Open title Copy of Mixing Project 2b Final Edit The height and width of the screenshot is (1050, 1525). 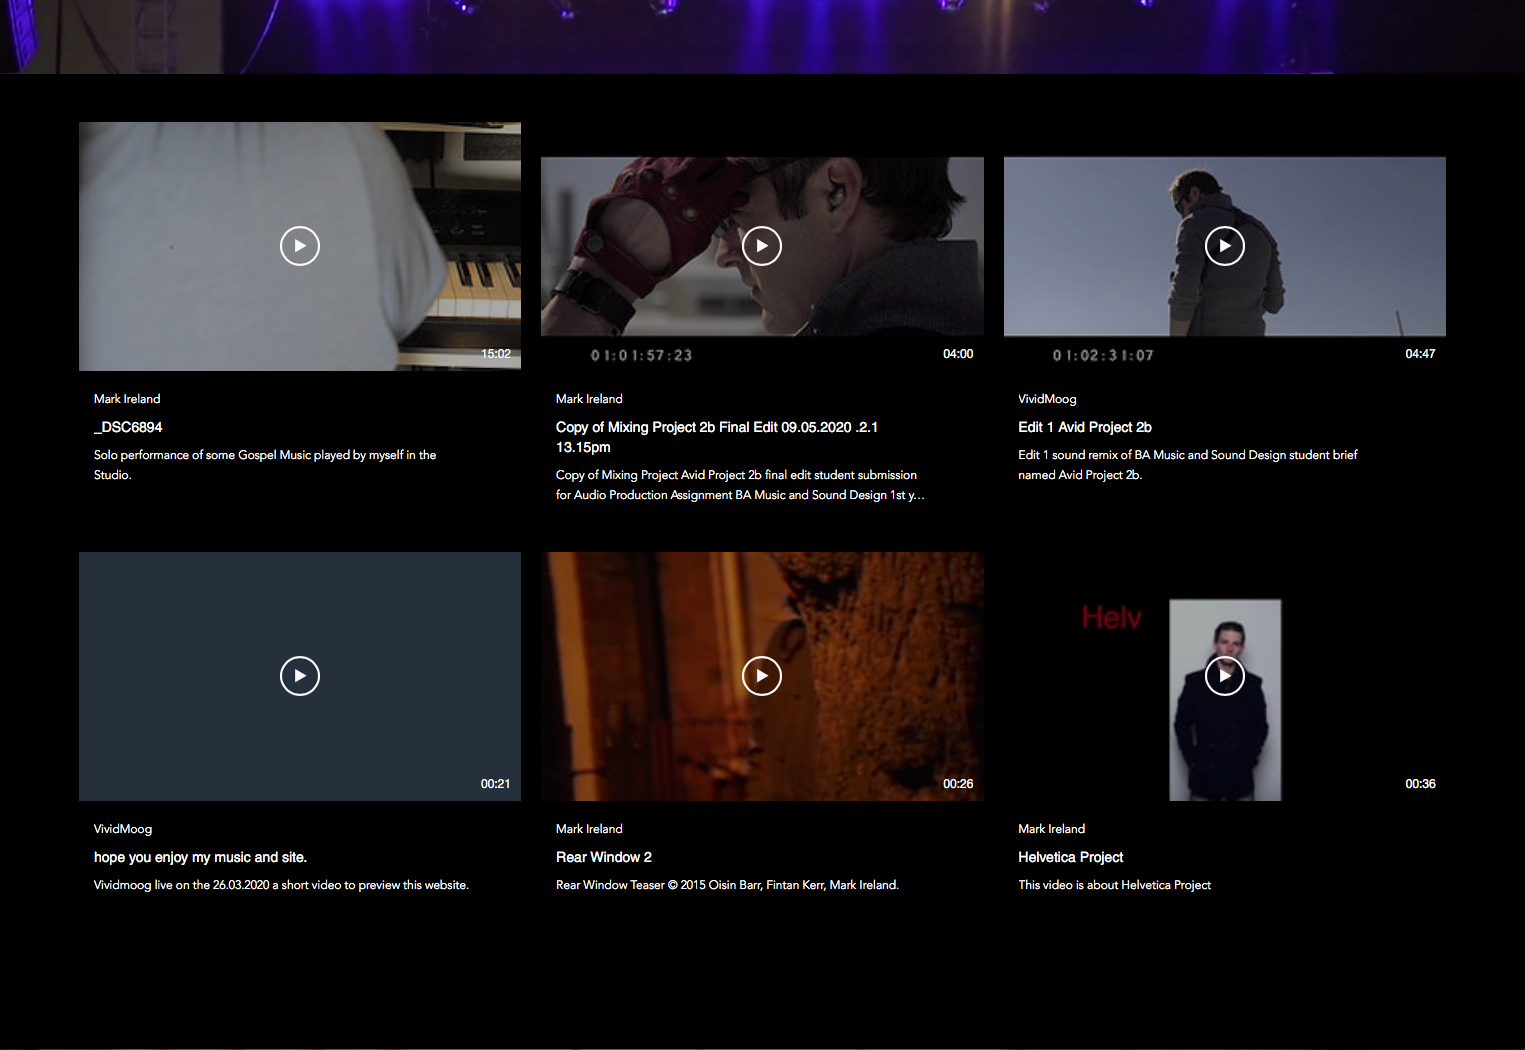coord(717,437)
